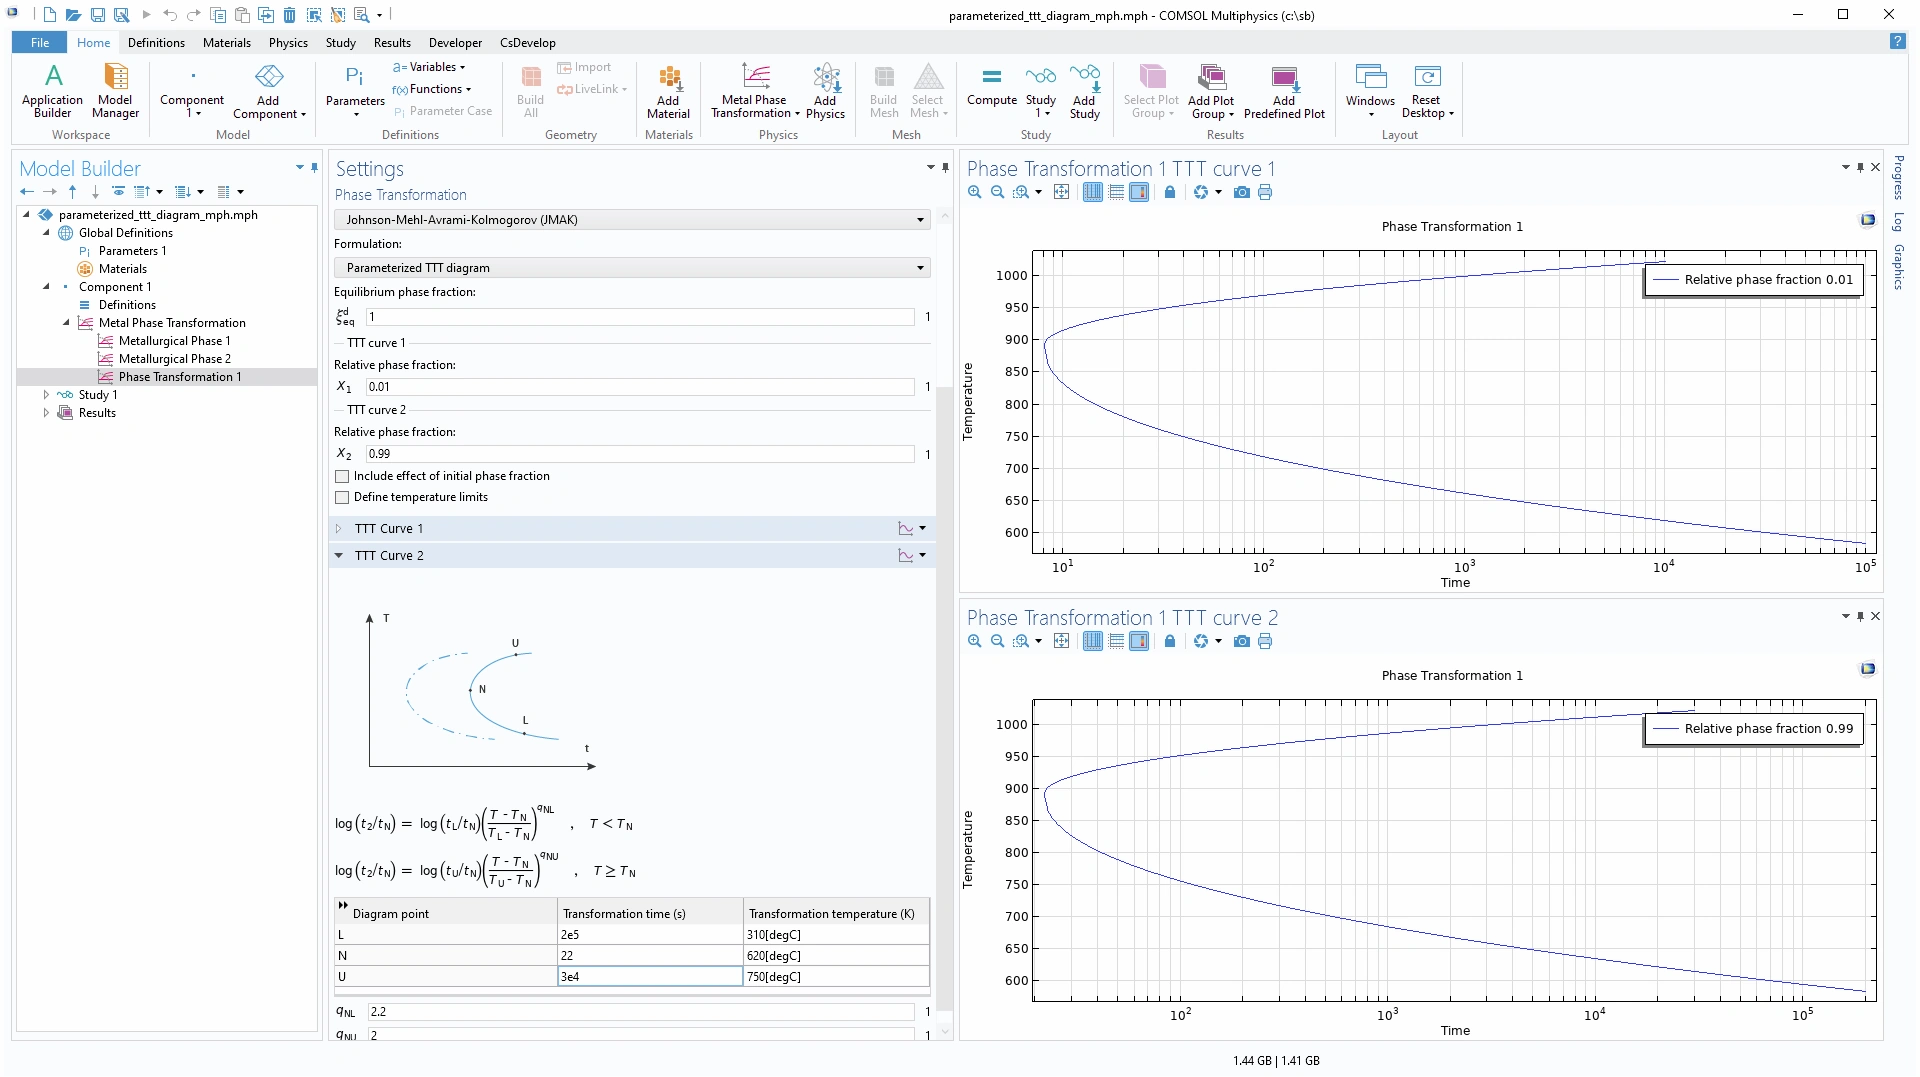Open the File menu
Screen dimensions: 1920x1077
coord(40,43)
